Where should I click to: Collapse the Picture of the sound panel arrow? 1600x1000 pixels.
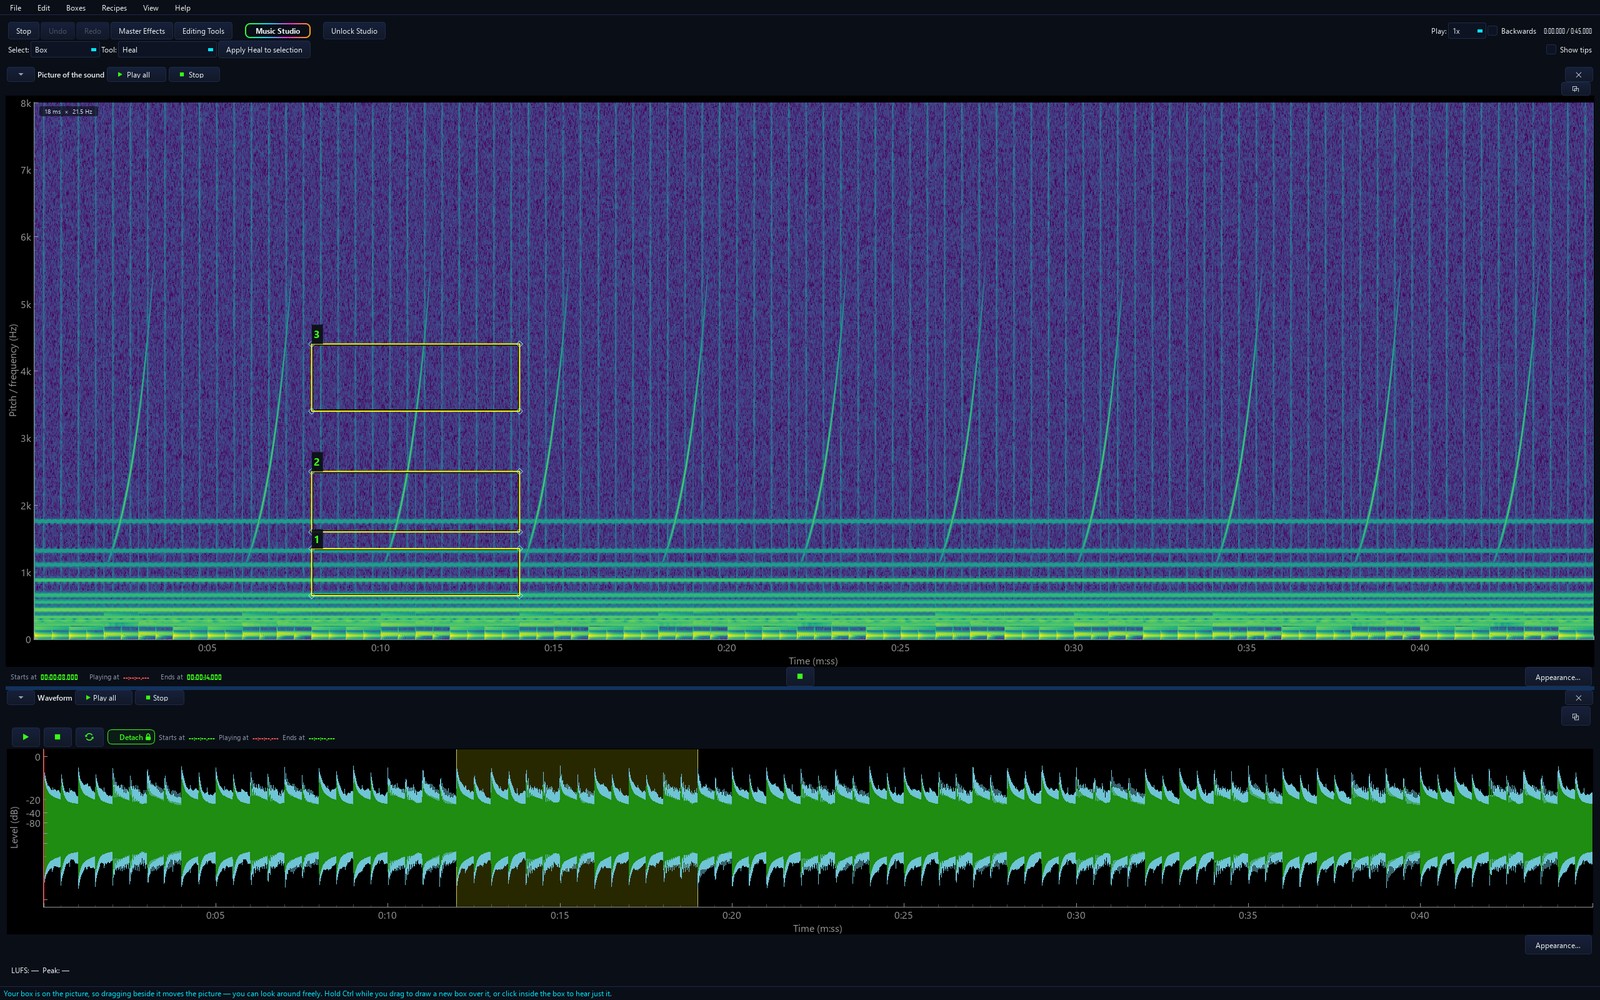20,75
